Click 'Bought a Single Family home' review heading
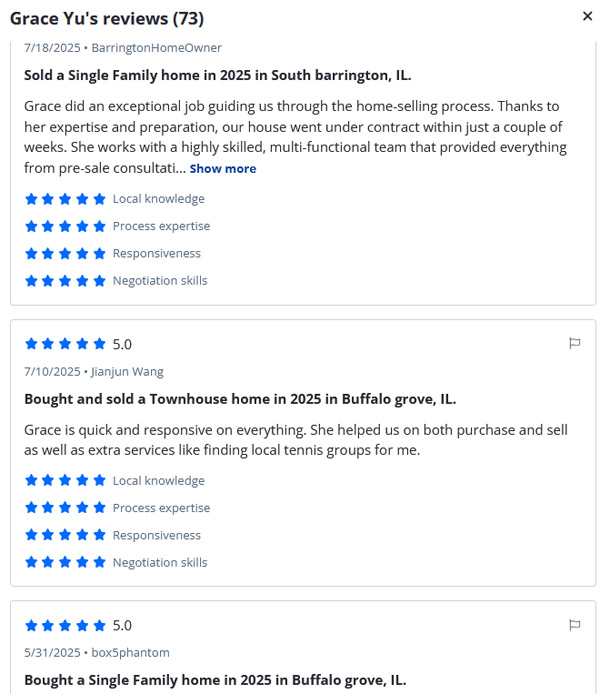This screenshot has width=600, height=694. tap(215, 680)
